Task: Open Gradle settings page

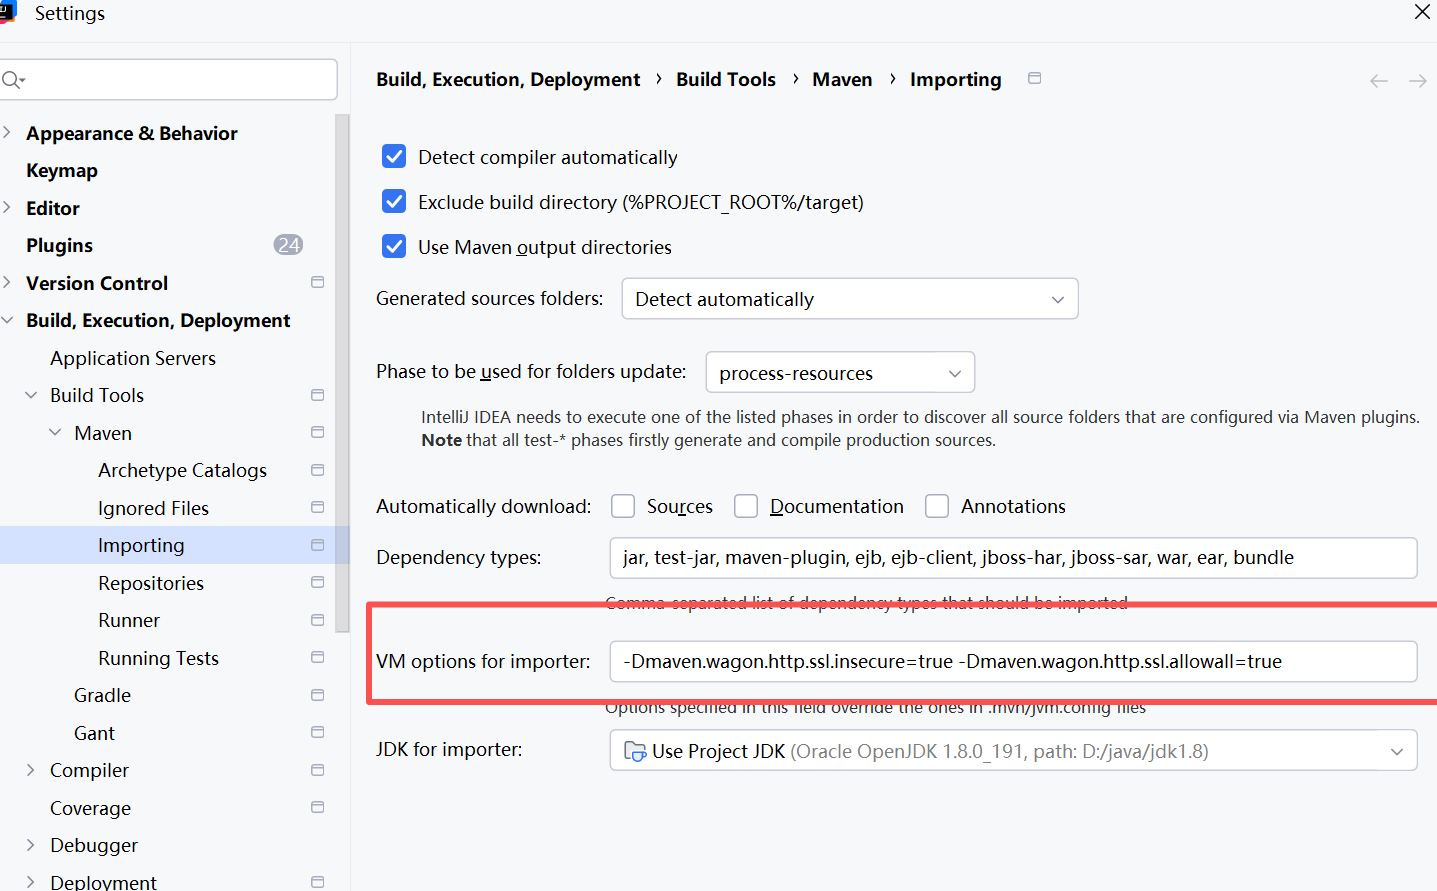Action: (x=102, y=695)
